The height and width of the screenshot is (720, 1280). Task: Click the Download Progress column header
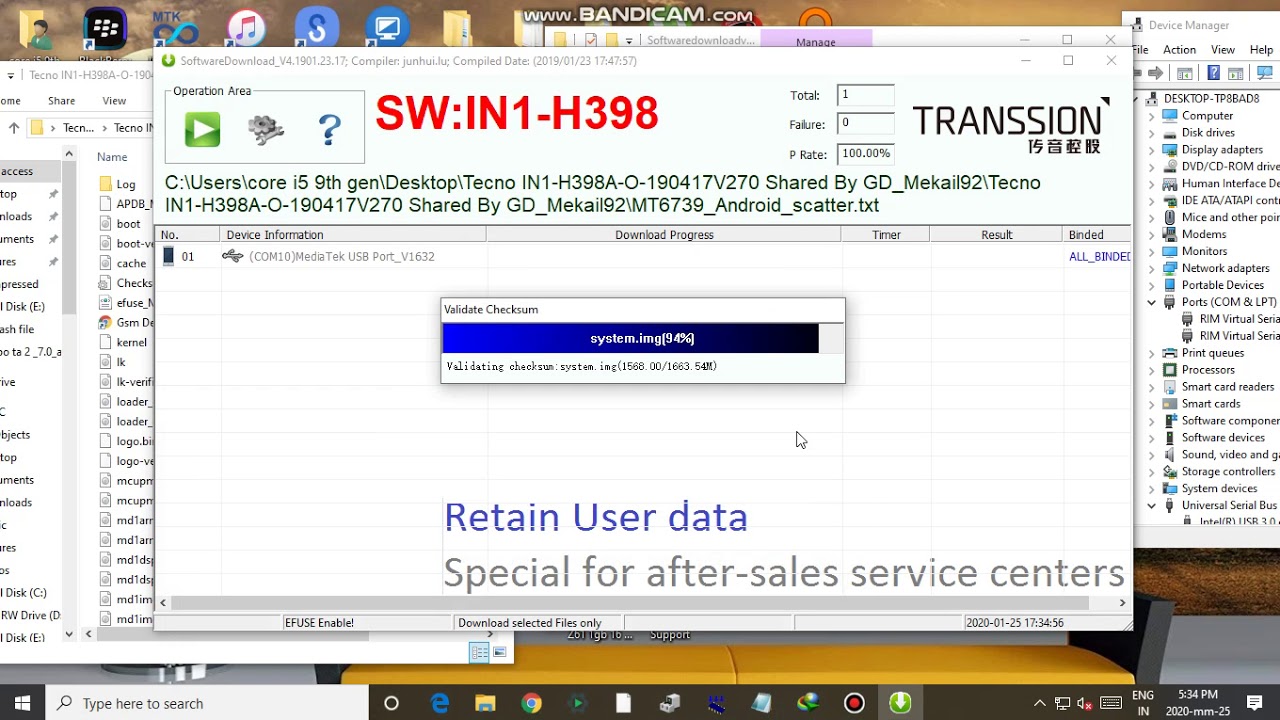coord(664,235)
